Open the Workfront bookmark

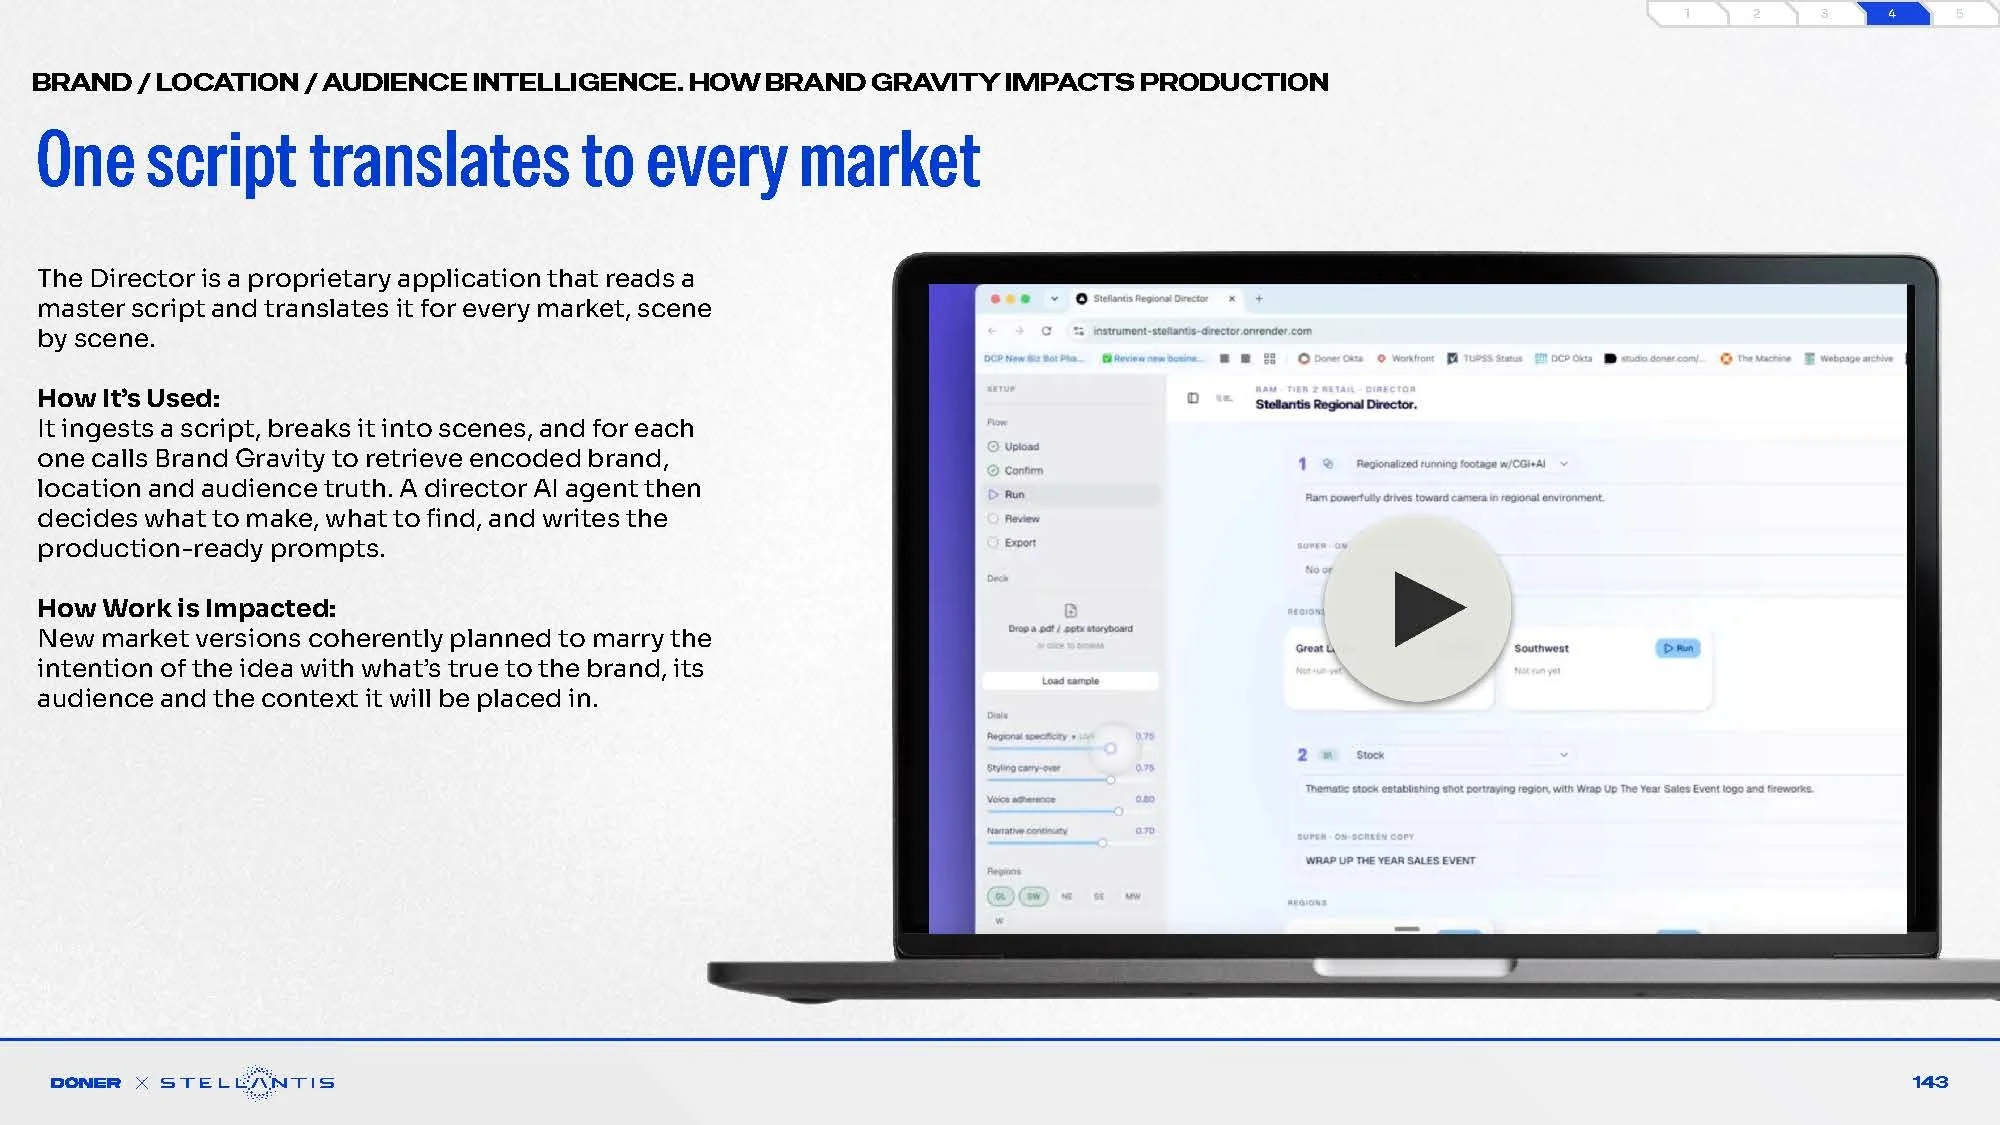(x=1405, y=358)
